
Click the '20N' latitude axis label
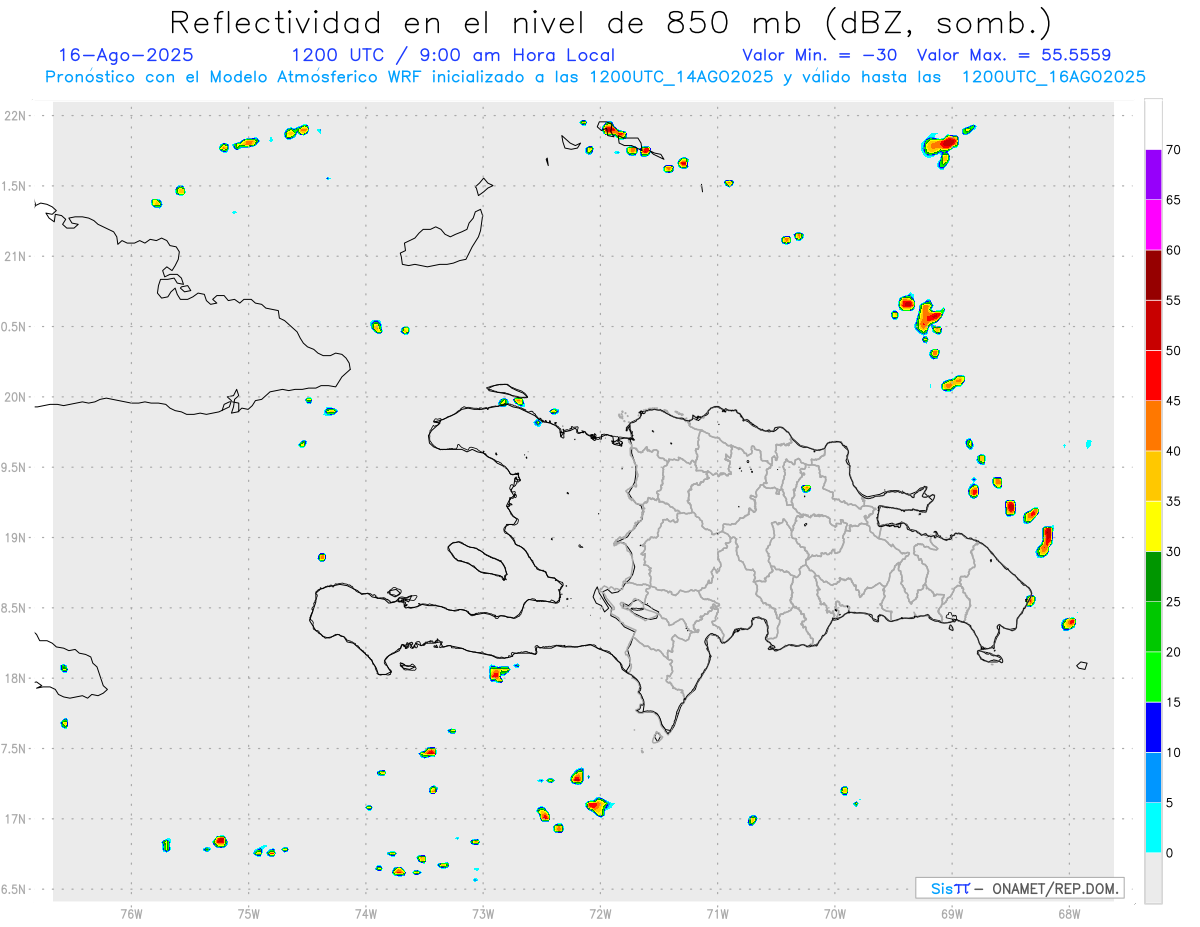[x=16, y=397]
